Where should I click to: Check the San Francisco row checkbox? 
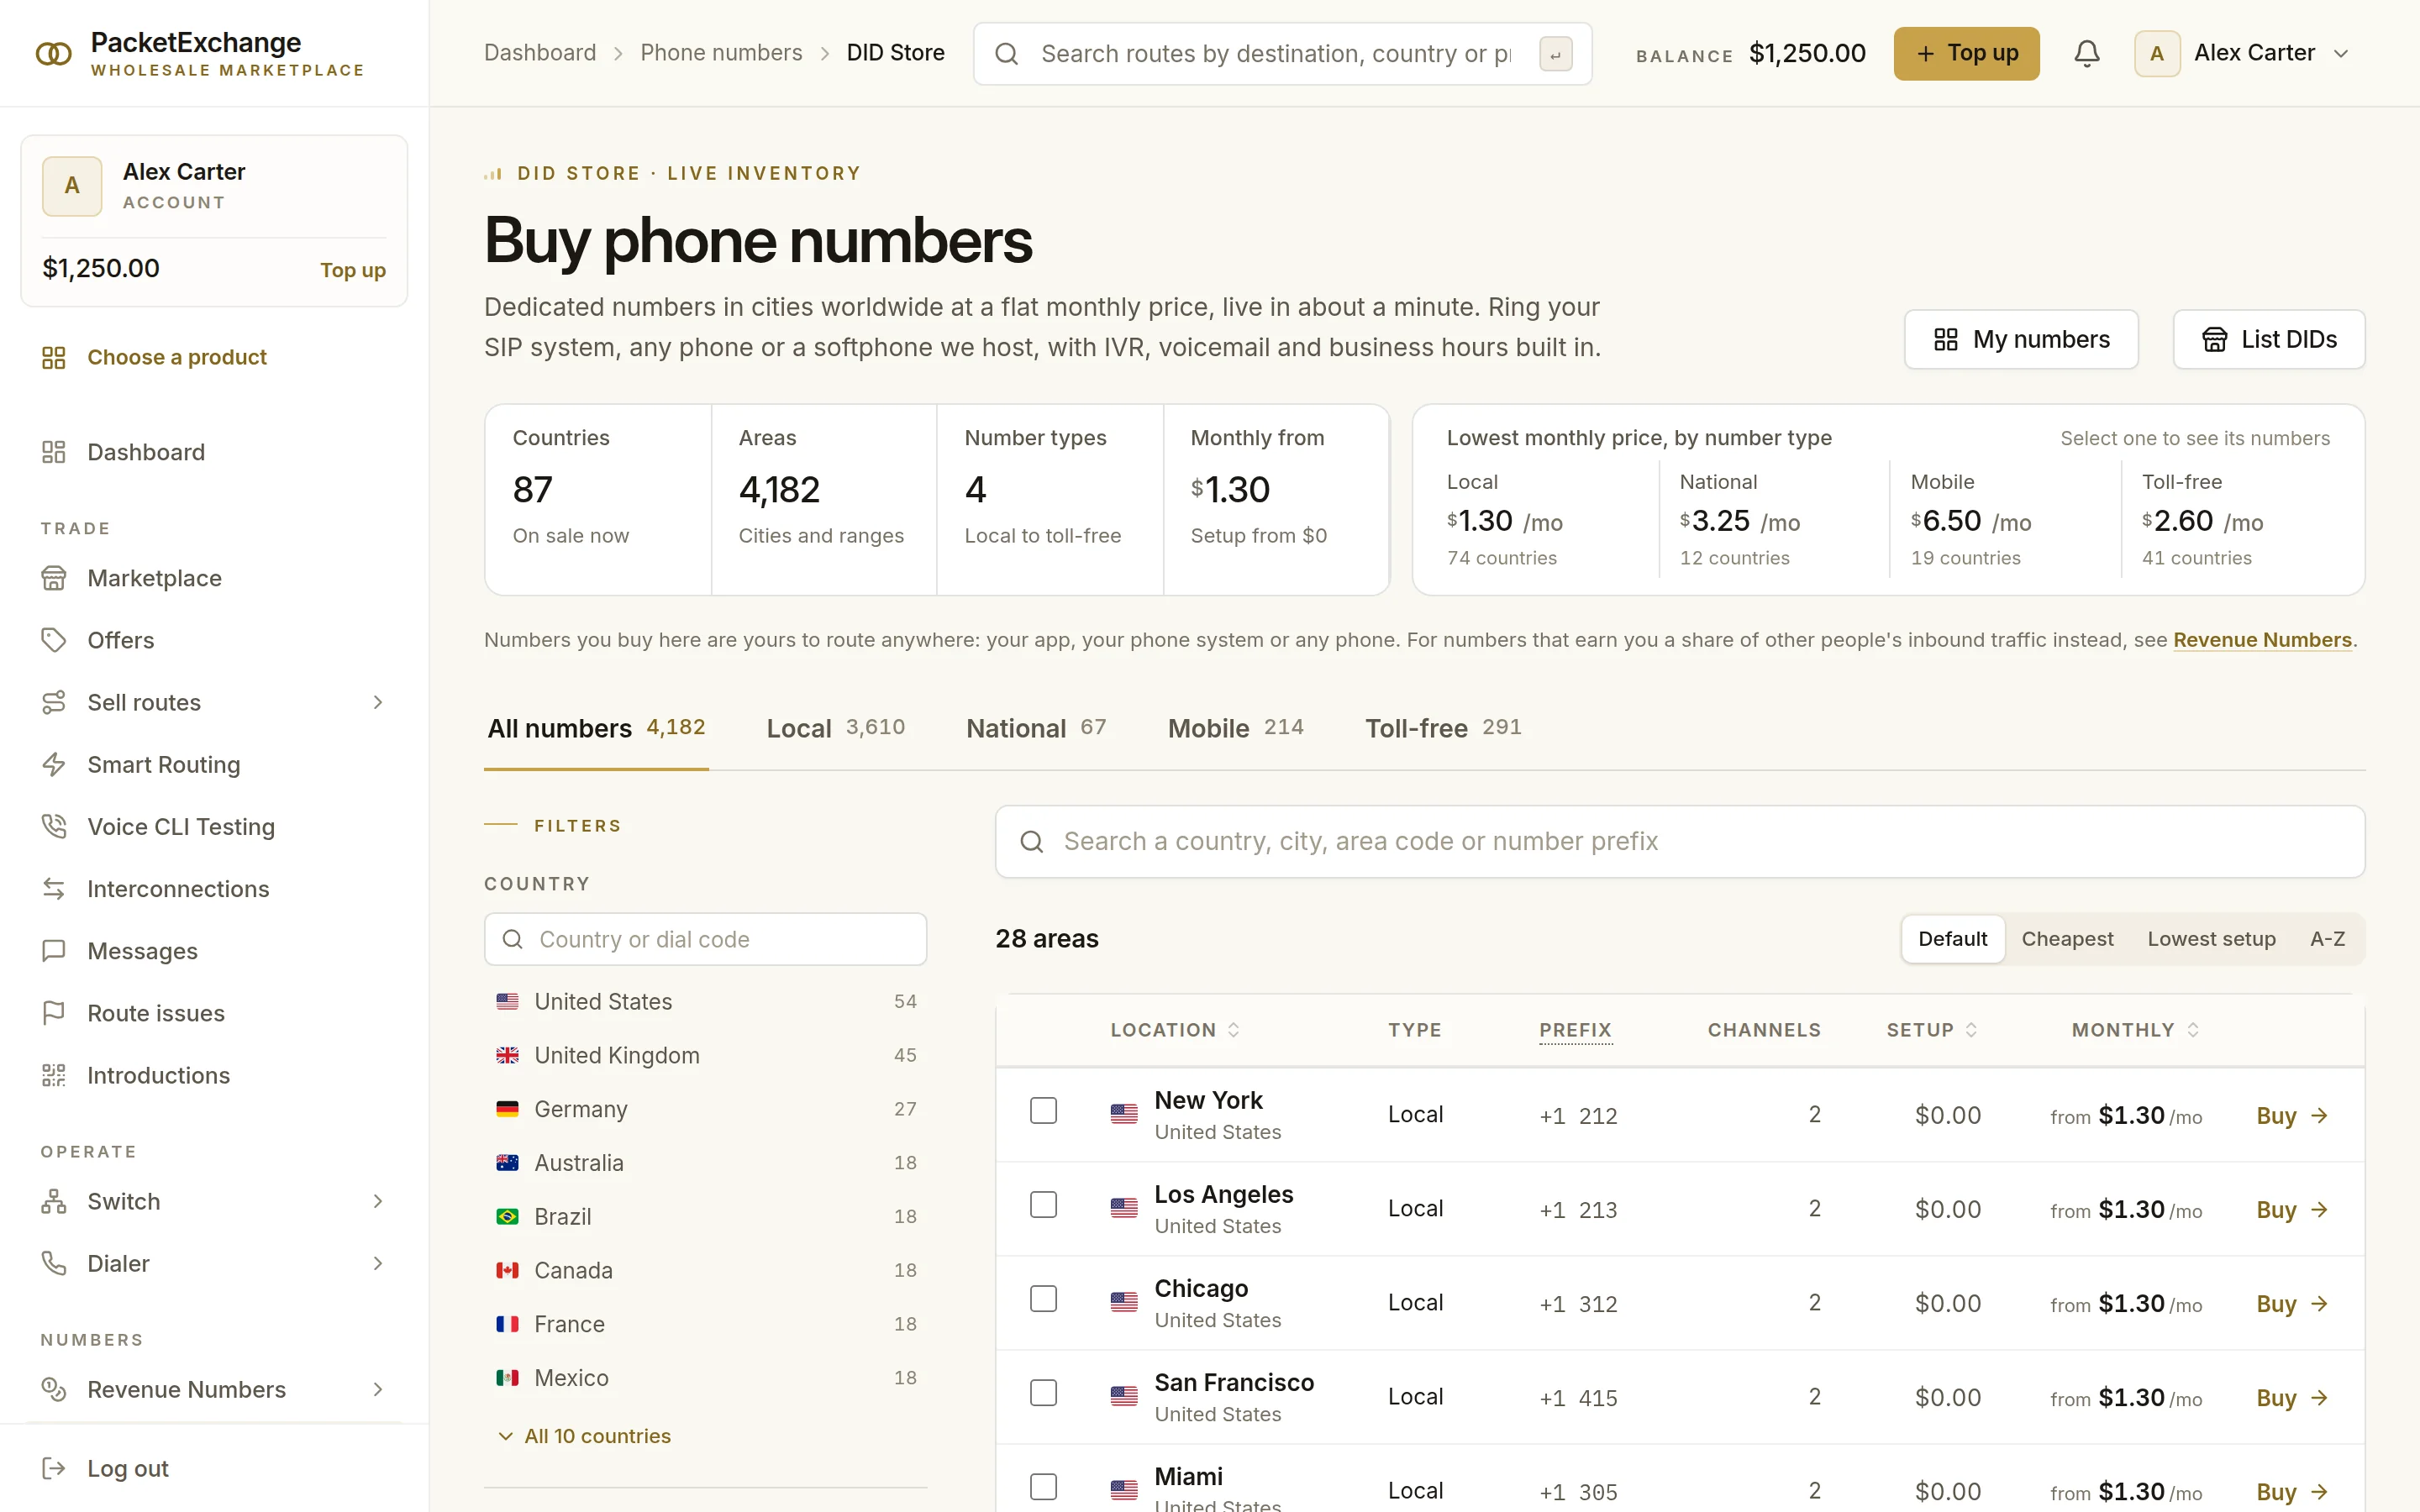[1043, 1392]
